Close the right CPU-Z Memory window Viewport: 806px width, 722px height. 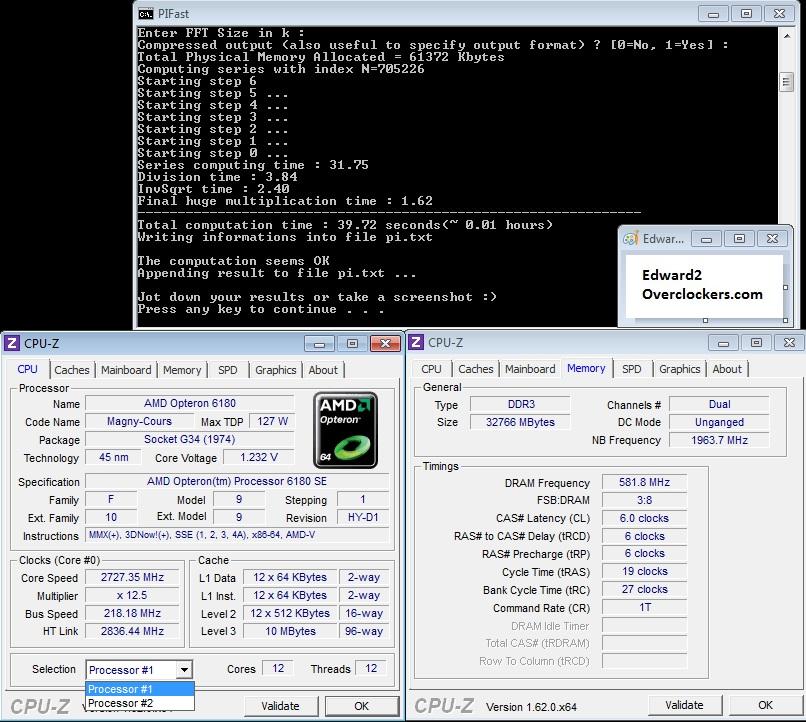789,343
